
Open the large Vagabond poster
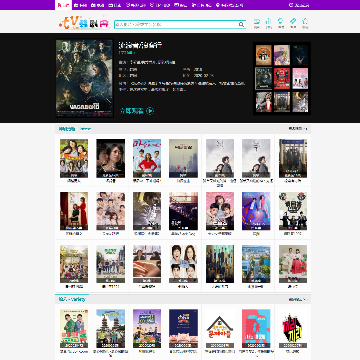point(84,78)
